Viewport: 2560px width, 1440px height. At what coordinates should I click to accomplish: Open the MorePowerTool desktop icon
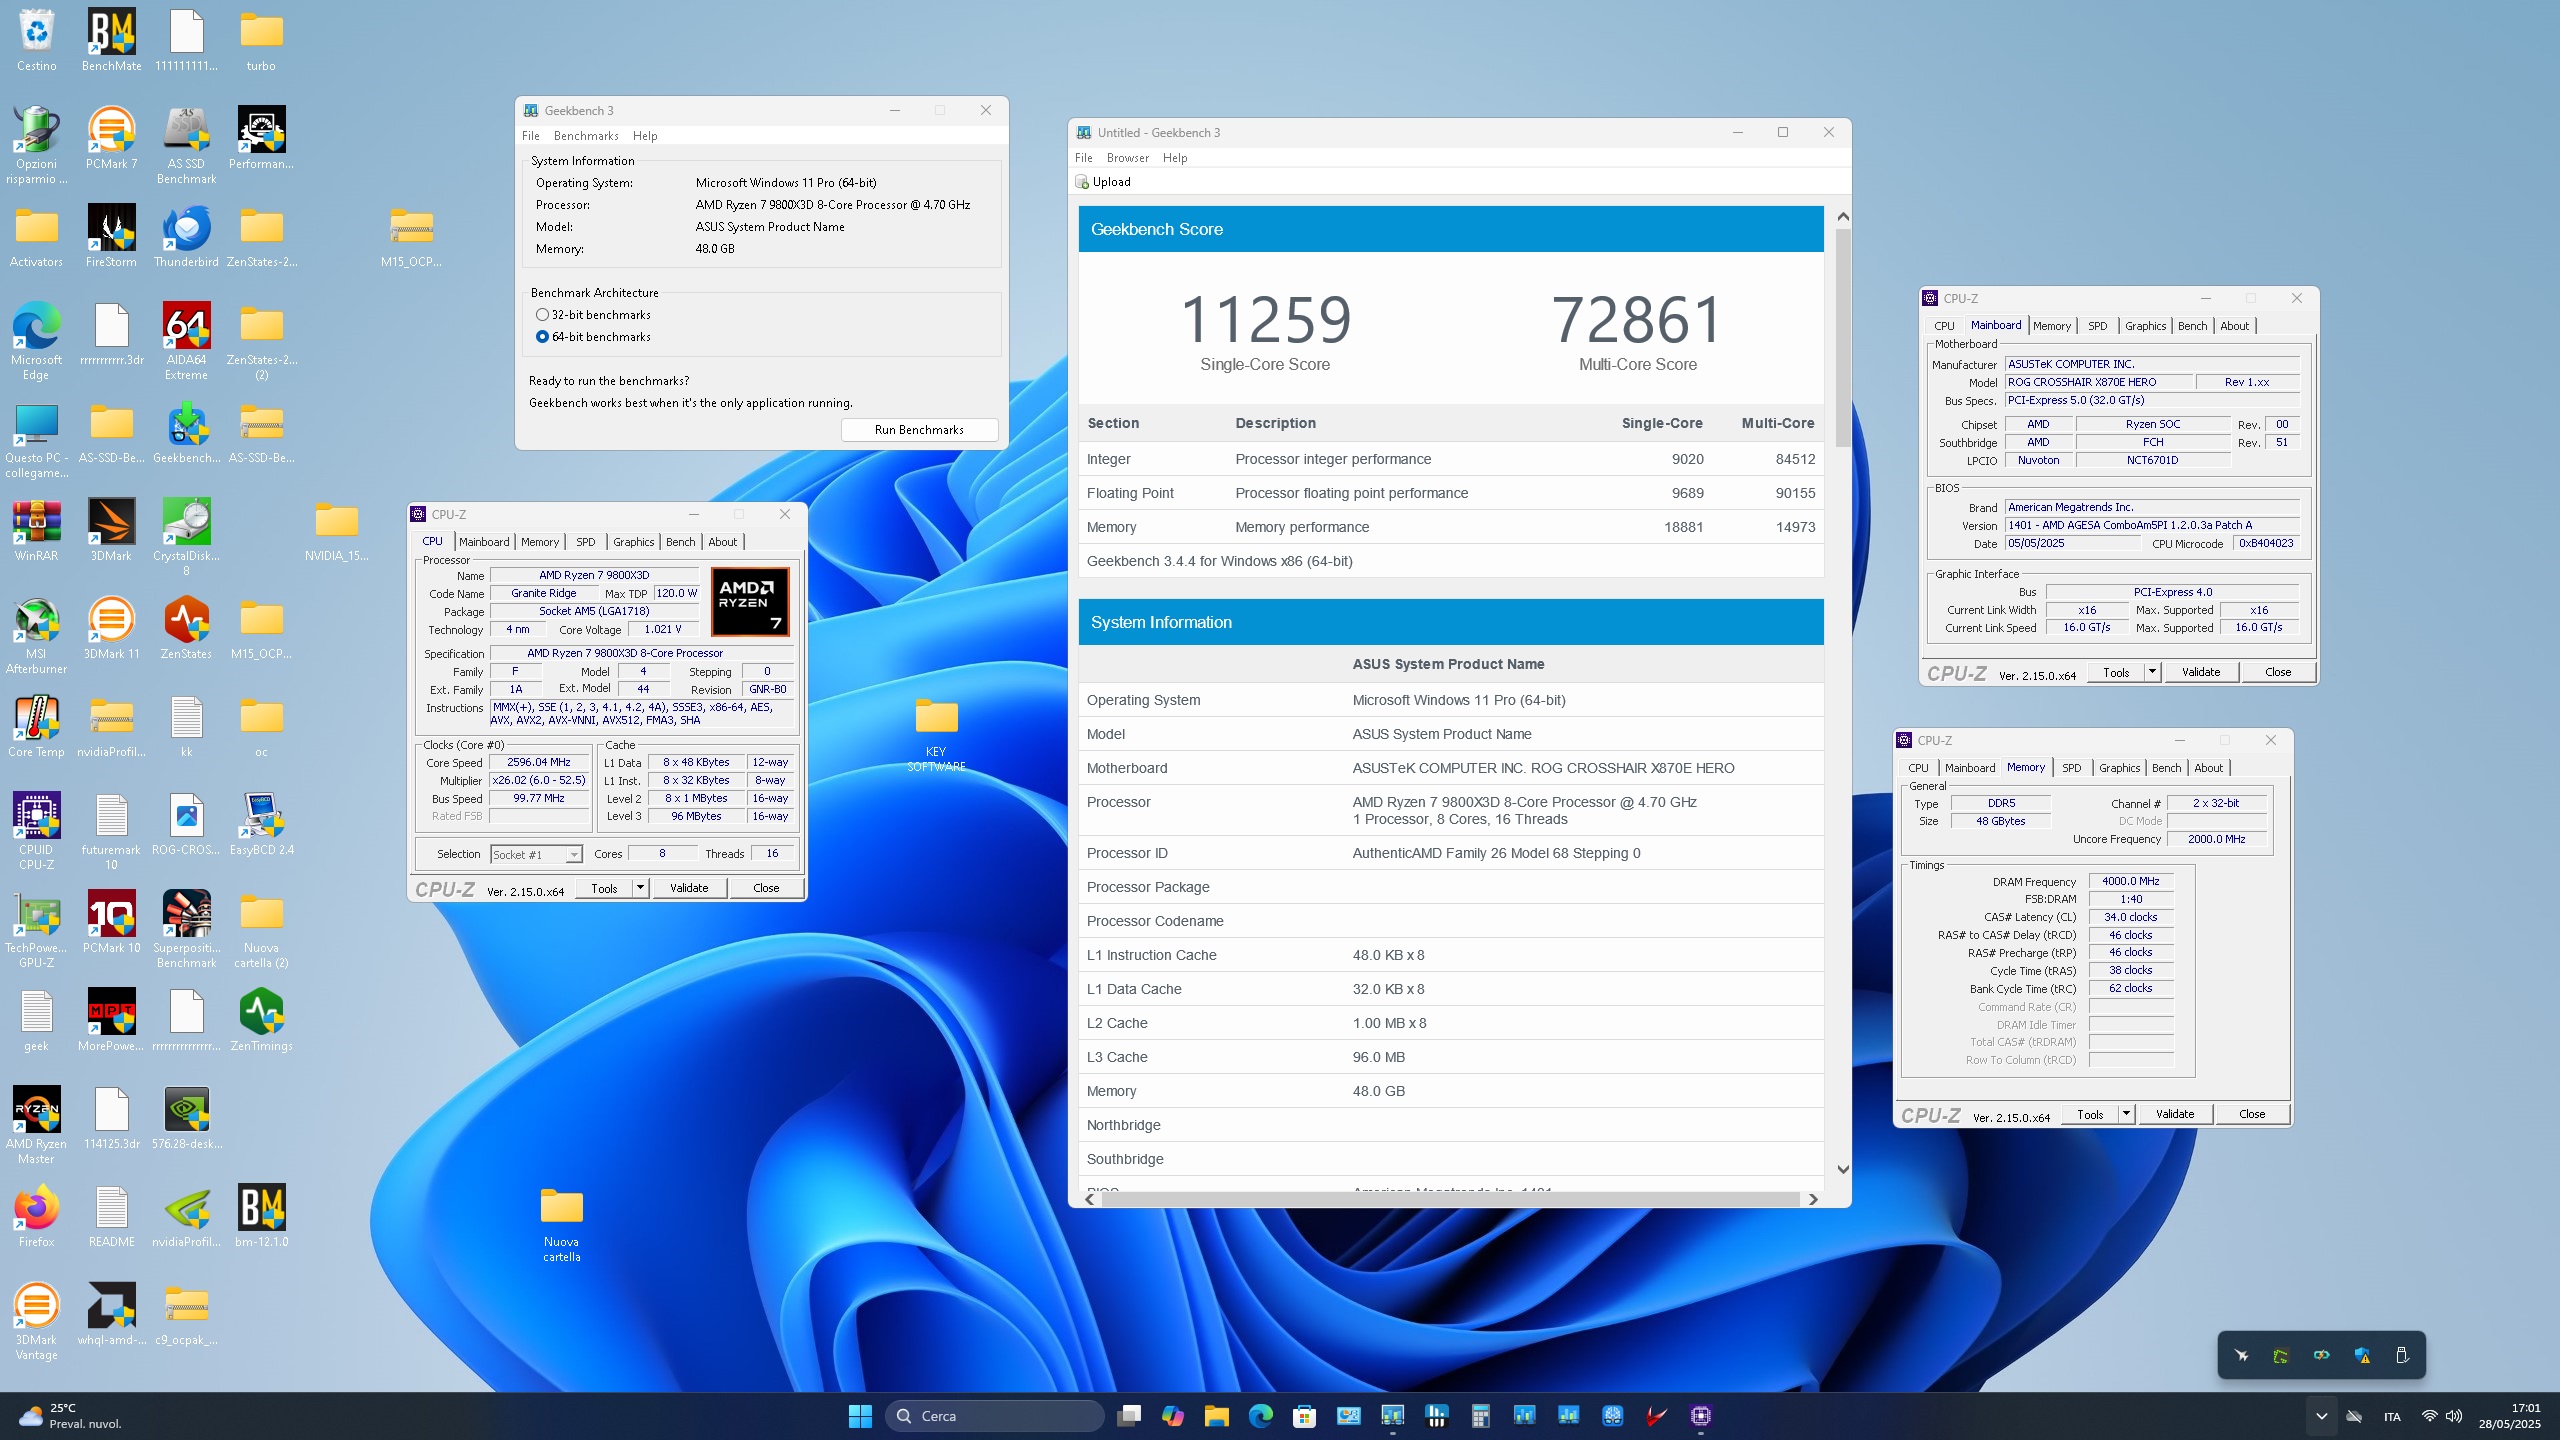point(111,1020)
